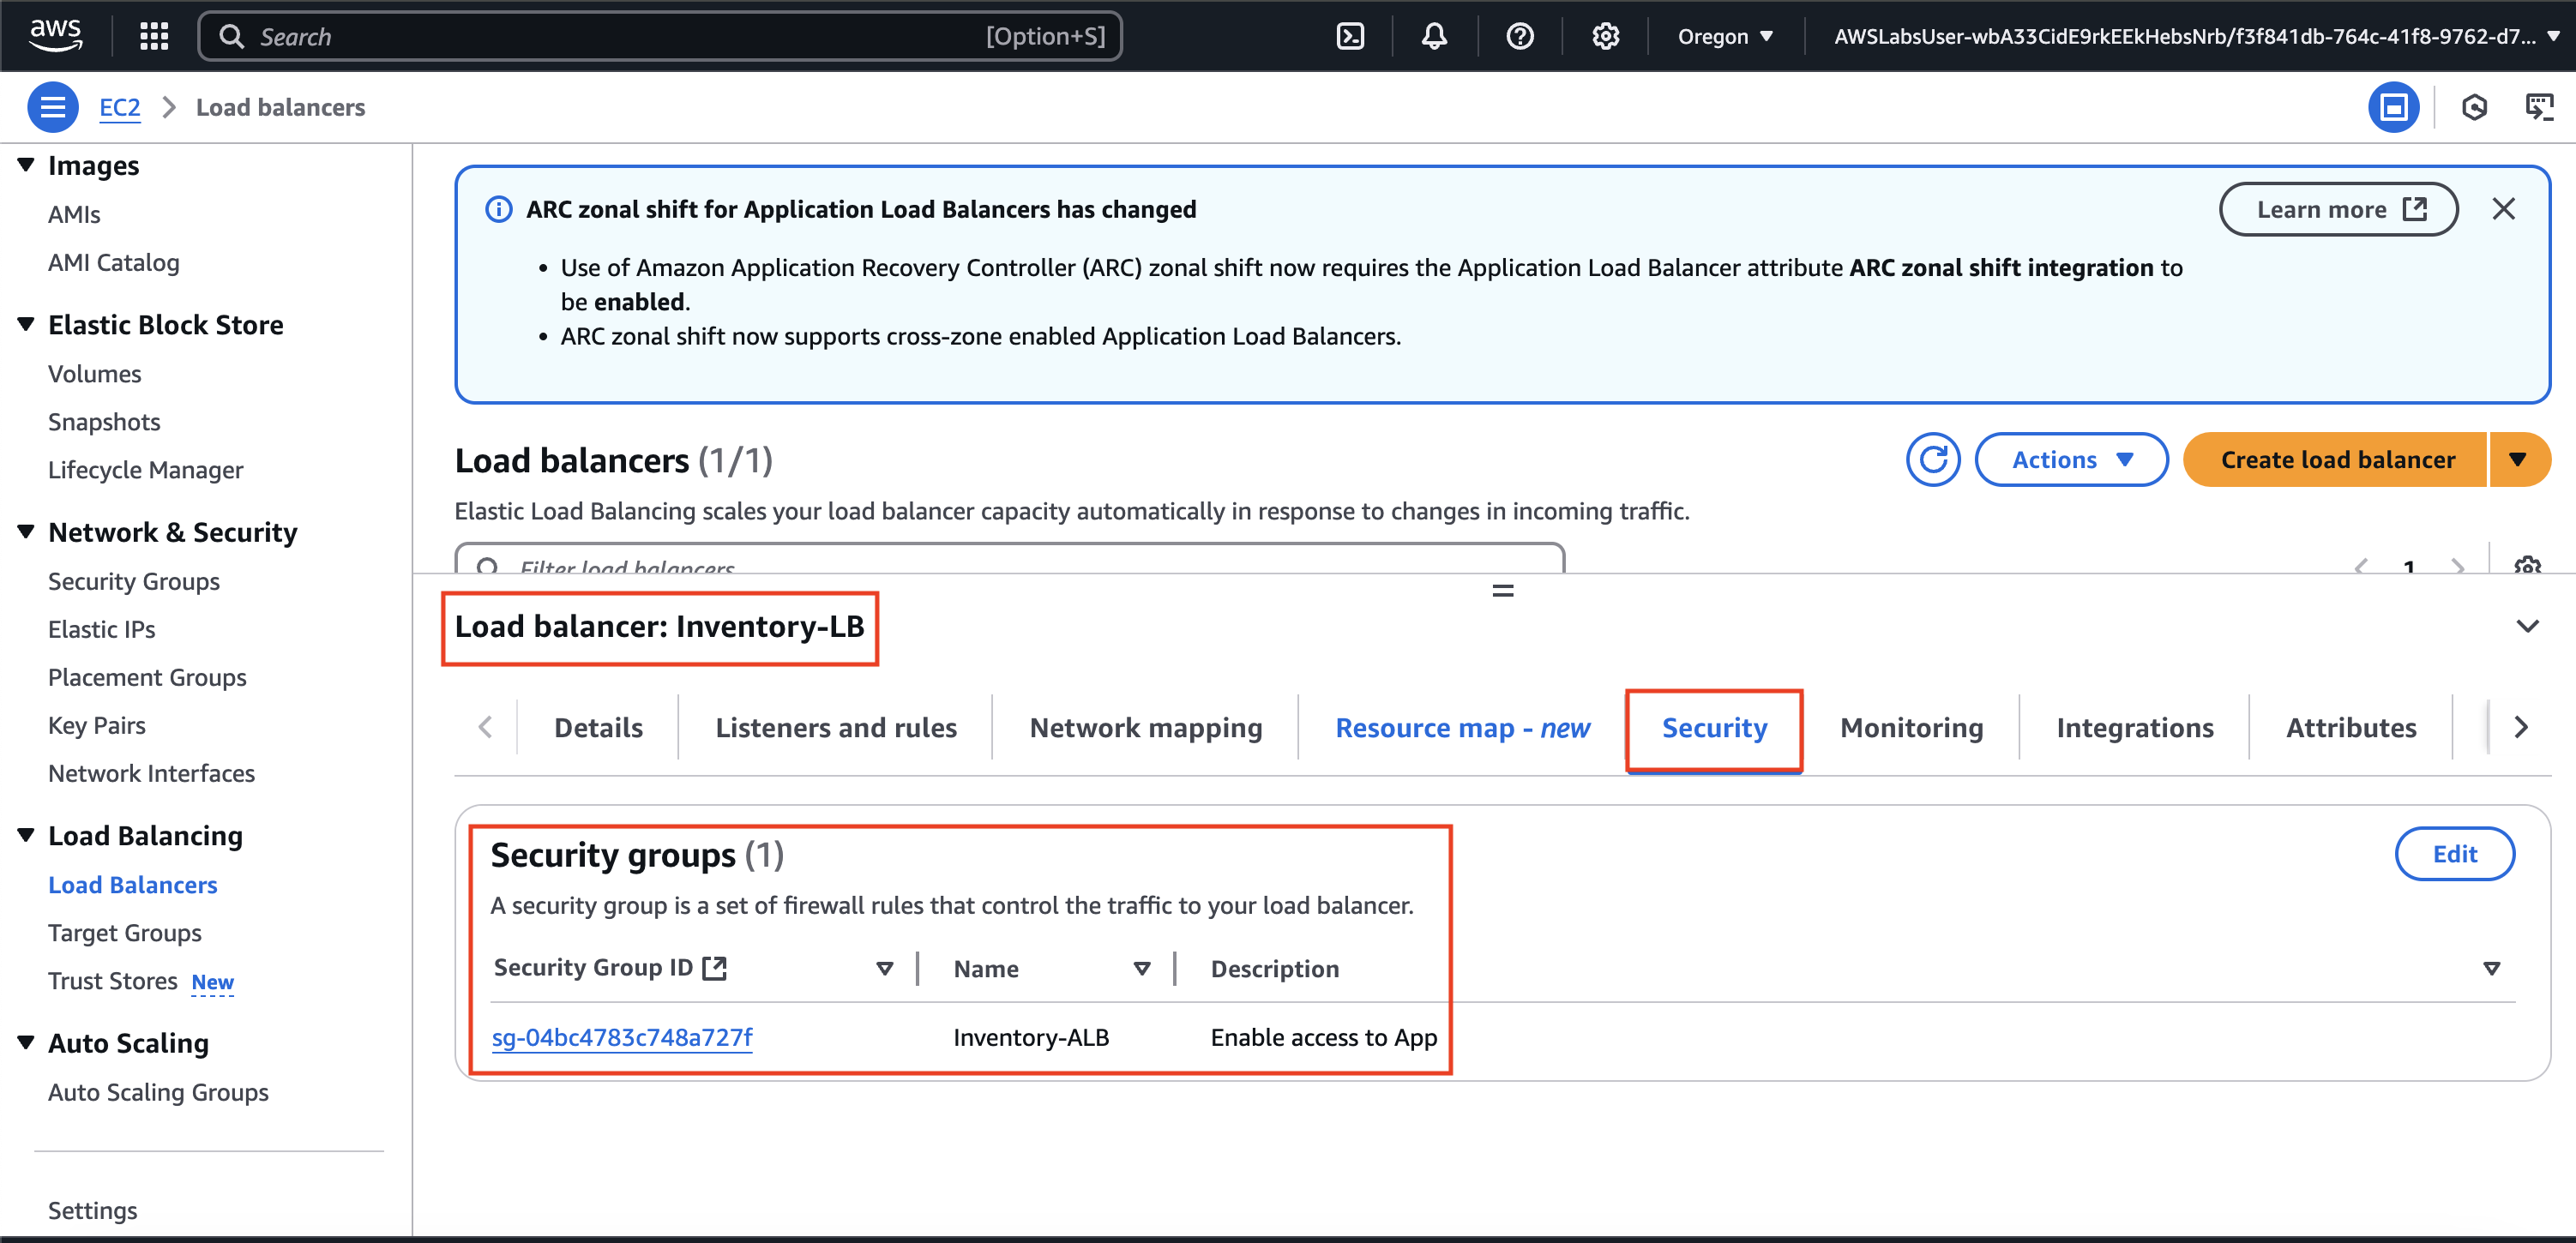
Task: Open Key Pairs in sidebar
Action: pos(97,725)
